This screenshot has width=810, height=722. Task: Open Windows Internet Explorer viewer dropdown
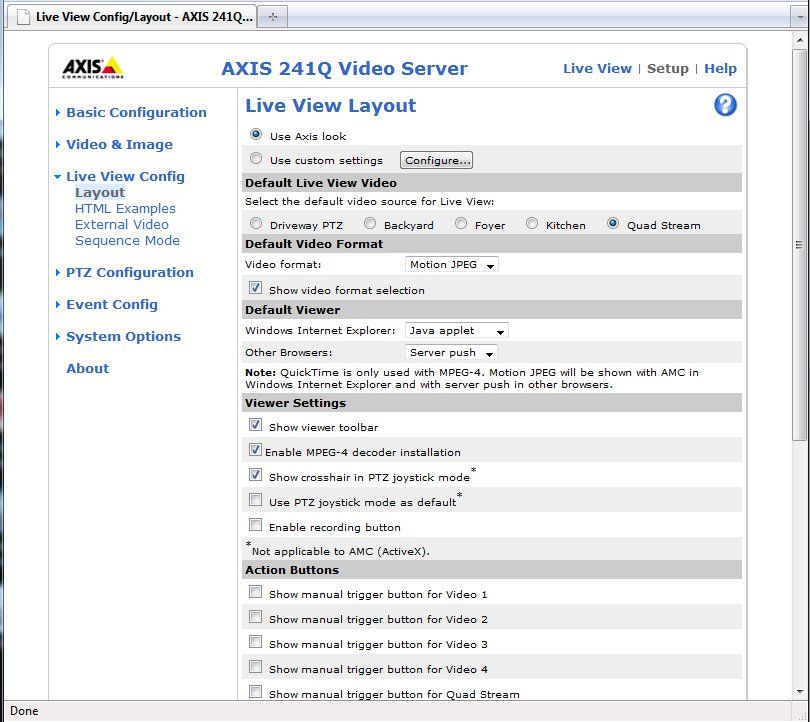[457, 331]
